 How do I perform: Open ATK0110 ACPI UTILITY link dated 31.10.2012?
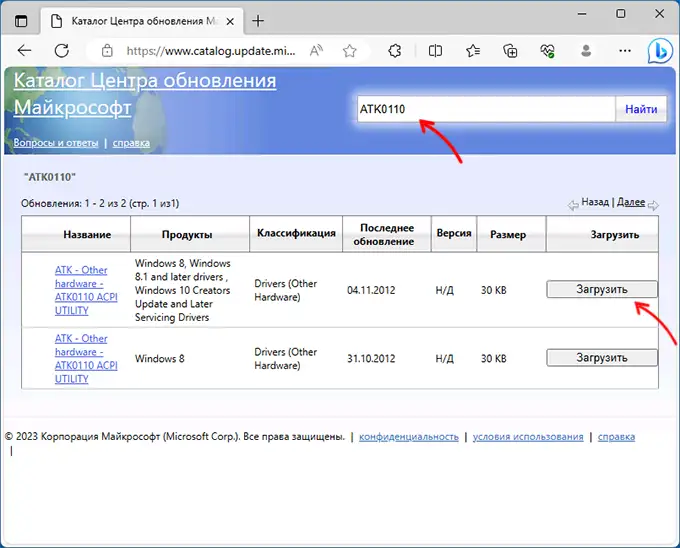point(86,359)
